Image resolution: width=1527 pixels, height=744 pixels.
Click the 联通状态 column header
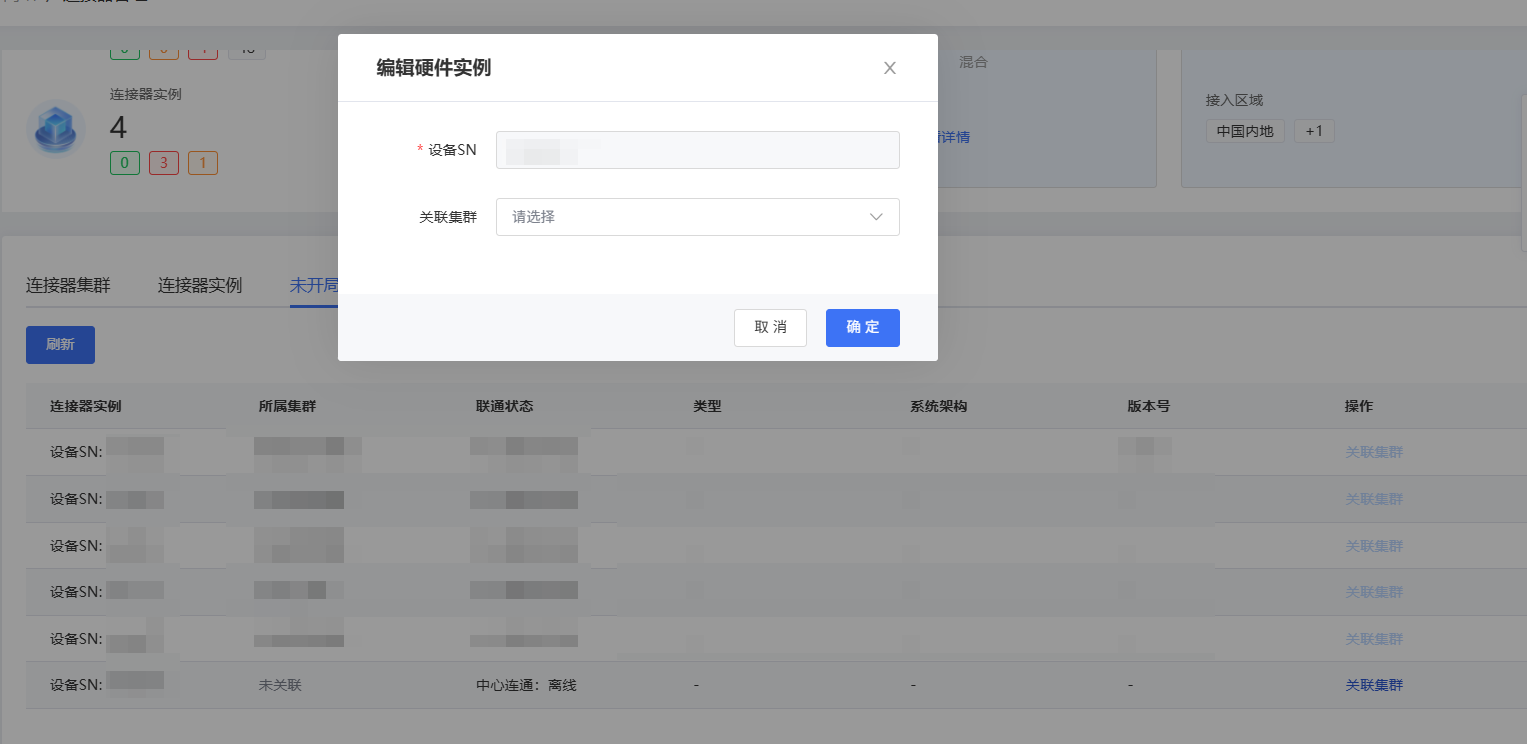pyautogui.click(x=504, y=406)
